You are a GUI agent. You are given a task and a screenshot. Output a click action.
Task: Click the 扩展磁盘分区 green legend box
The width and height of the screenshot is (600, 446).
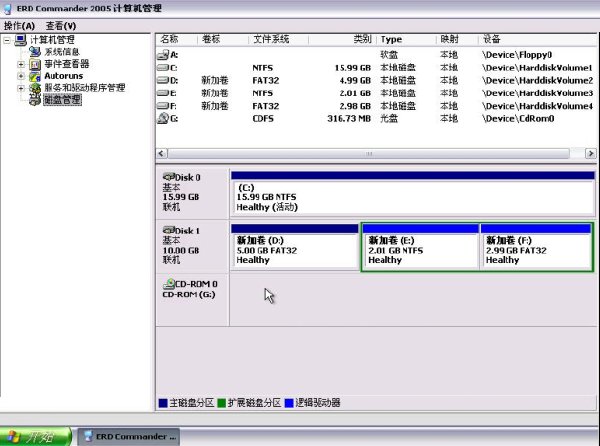click(221, 403)
